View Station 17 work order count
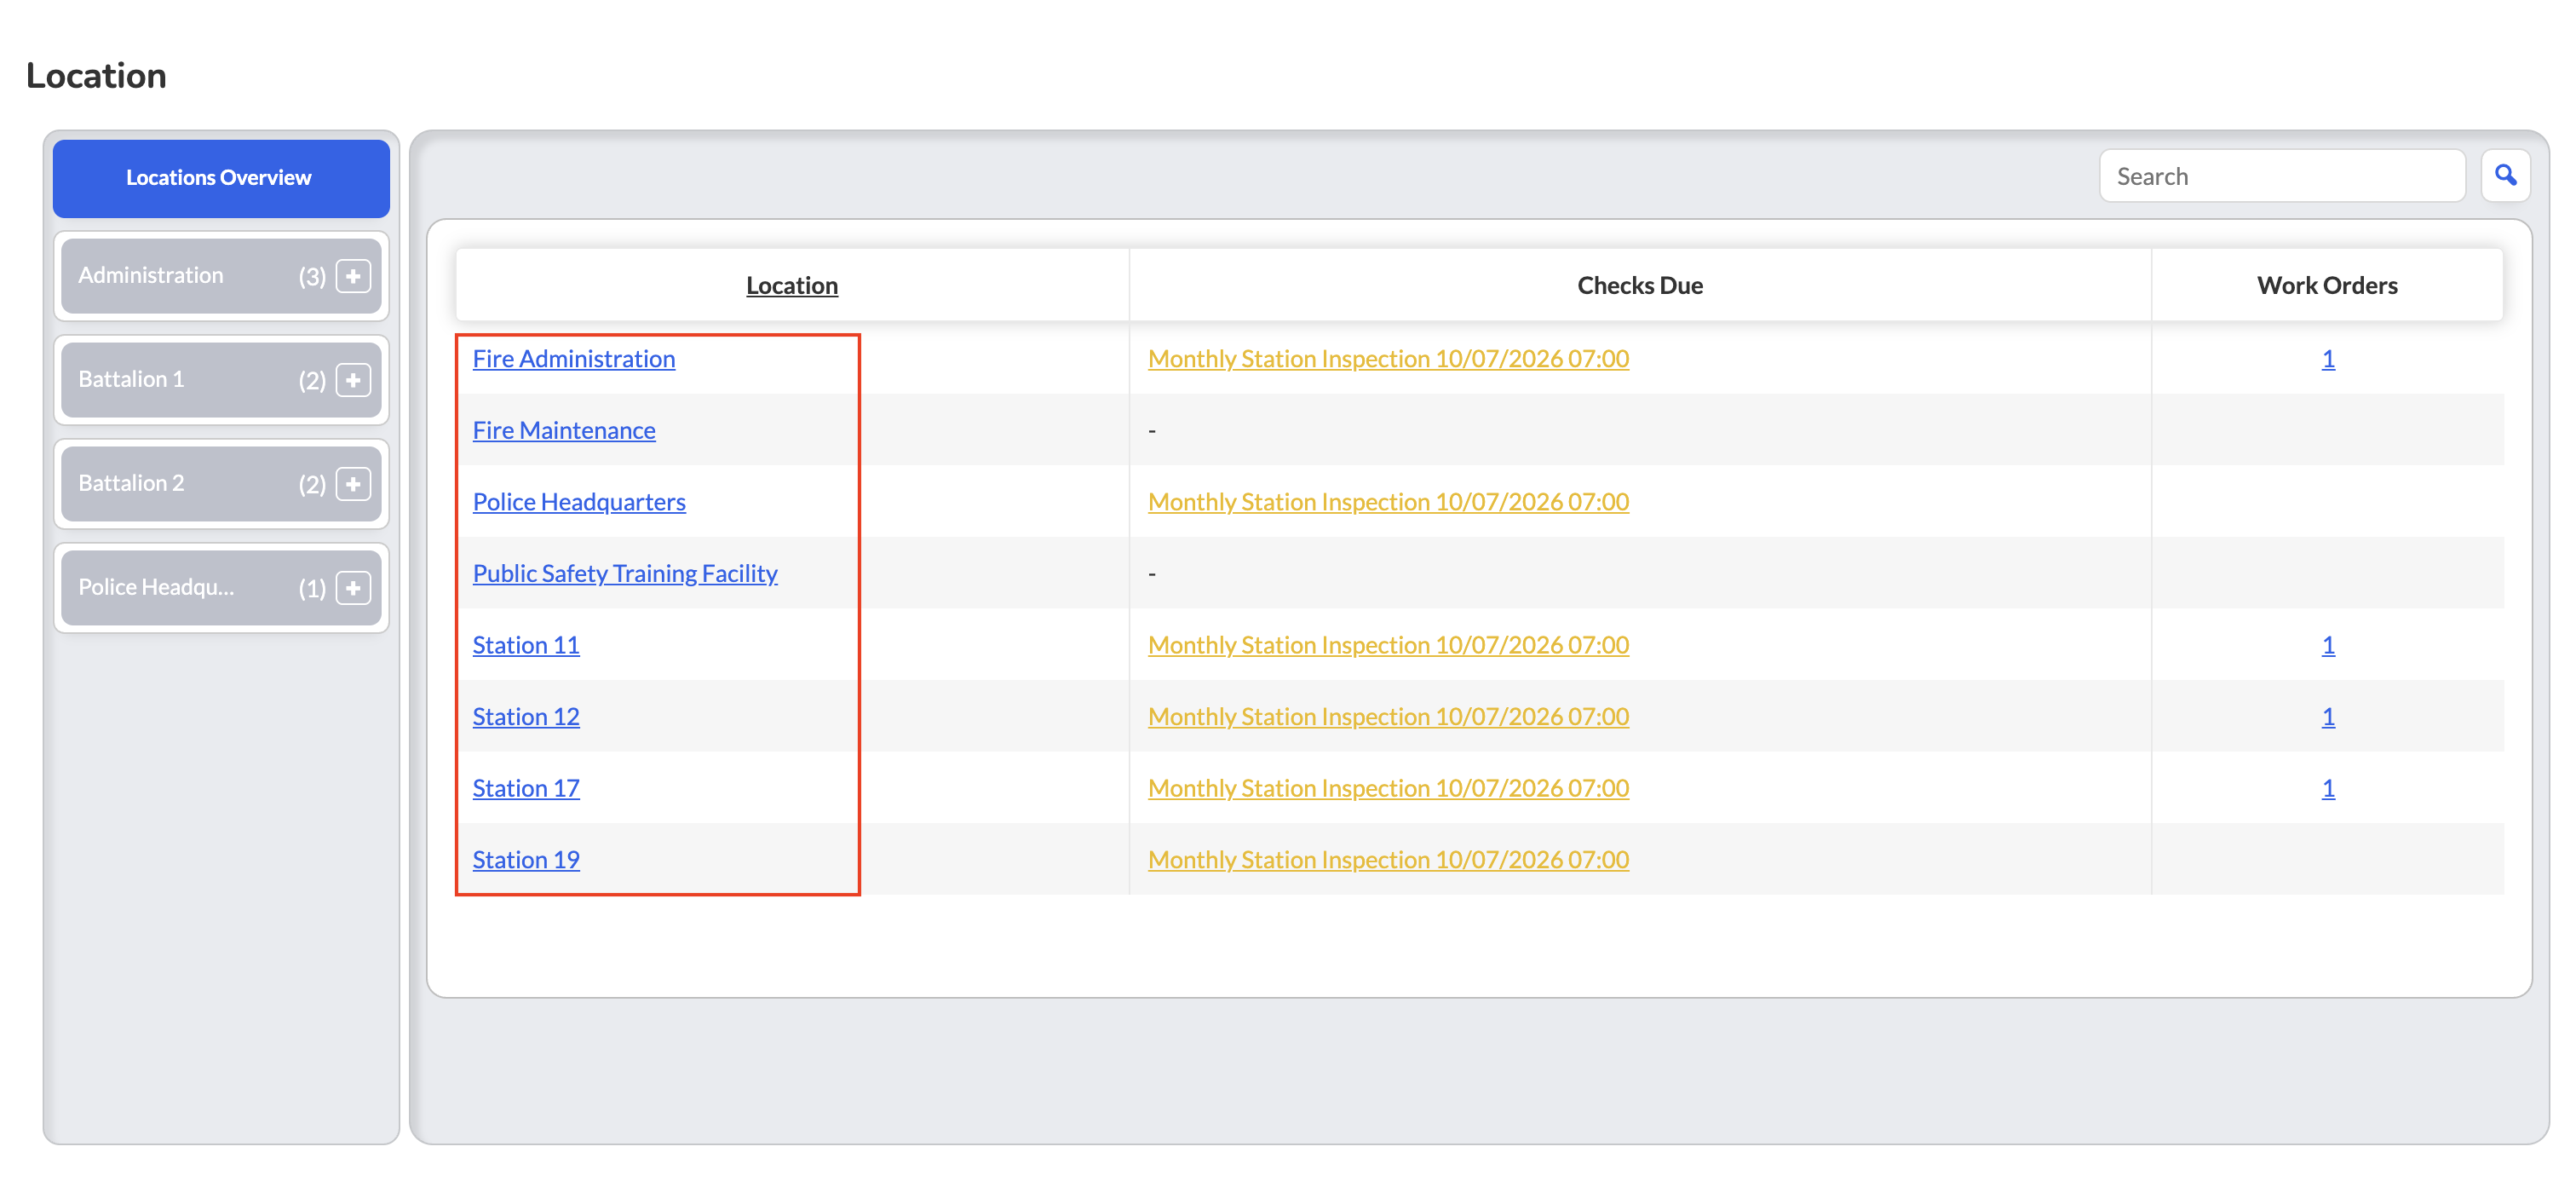 click(2328, 788)
